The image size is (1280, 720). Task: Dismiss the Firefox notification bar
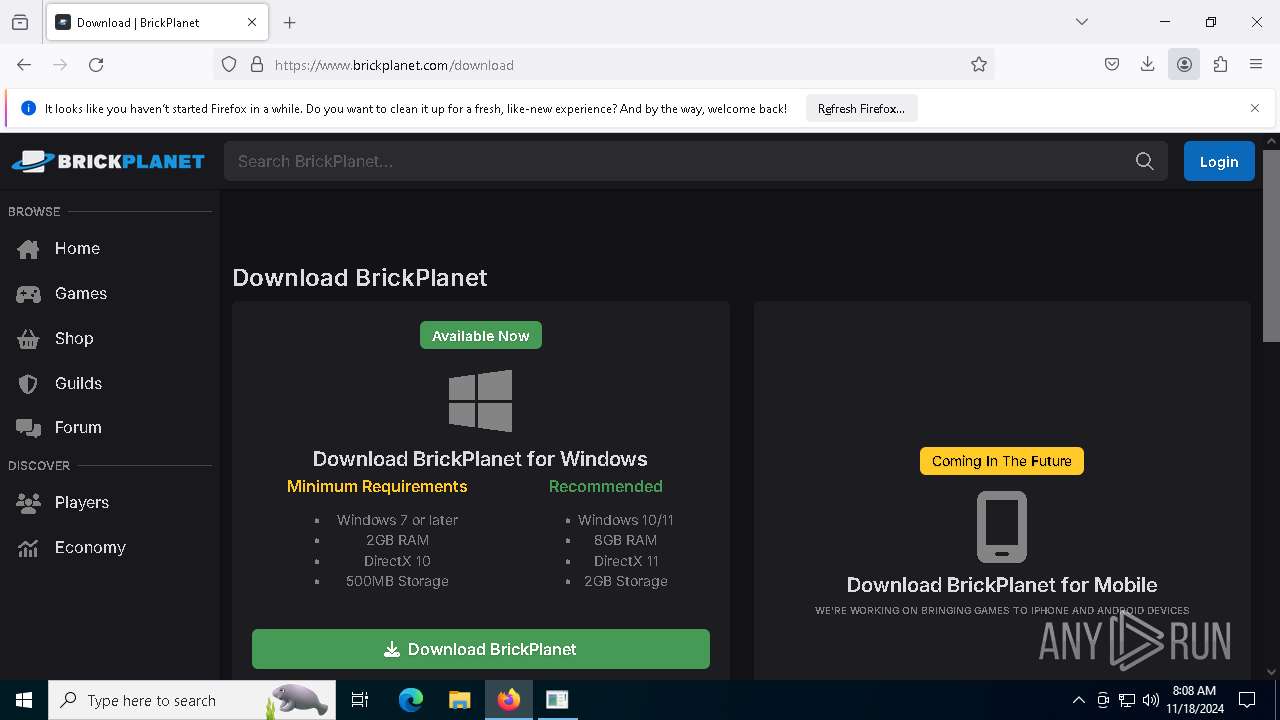pyautogui.click(x=1255, y=108)
